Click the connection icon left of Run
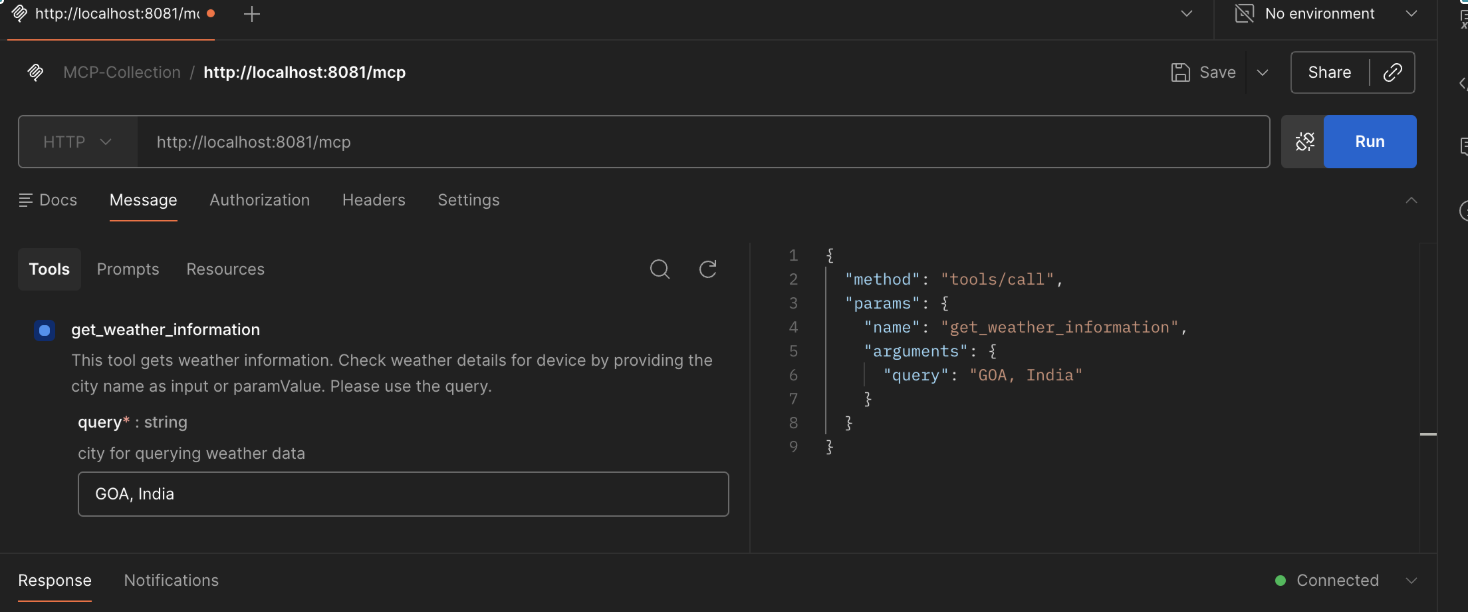Viewport: 1468px width, 612px height. pos(1304,142)
